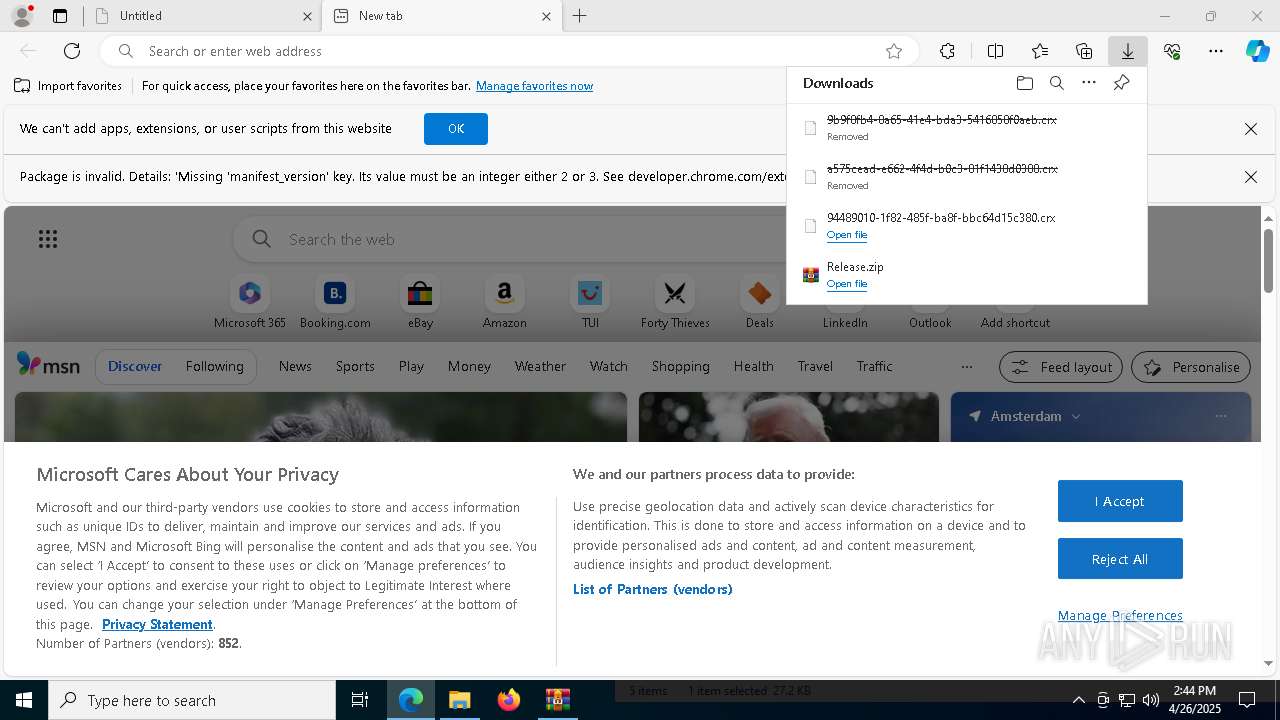This screenshot has height=720, width=1280.
Task: Open the Booking.com shortcut
Action: pyautogui.click(x=335, y=303)
